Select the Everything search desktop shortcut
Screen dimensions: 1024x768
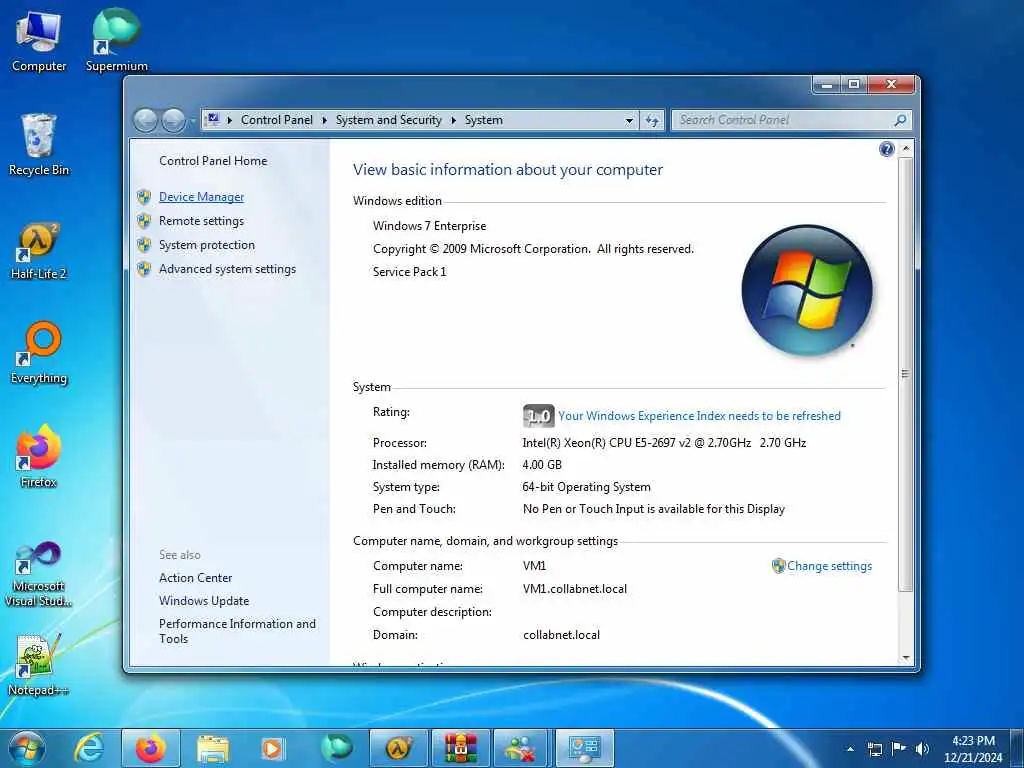pyautogui.click(x=39, y=353)
